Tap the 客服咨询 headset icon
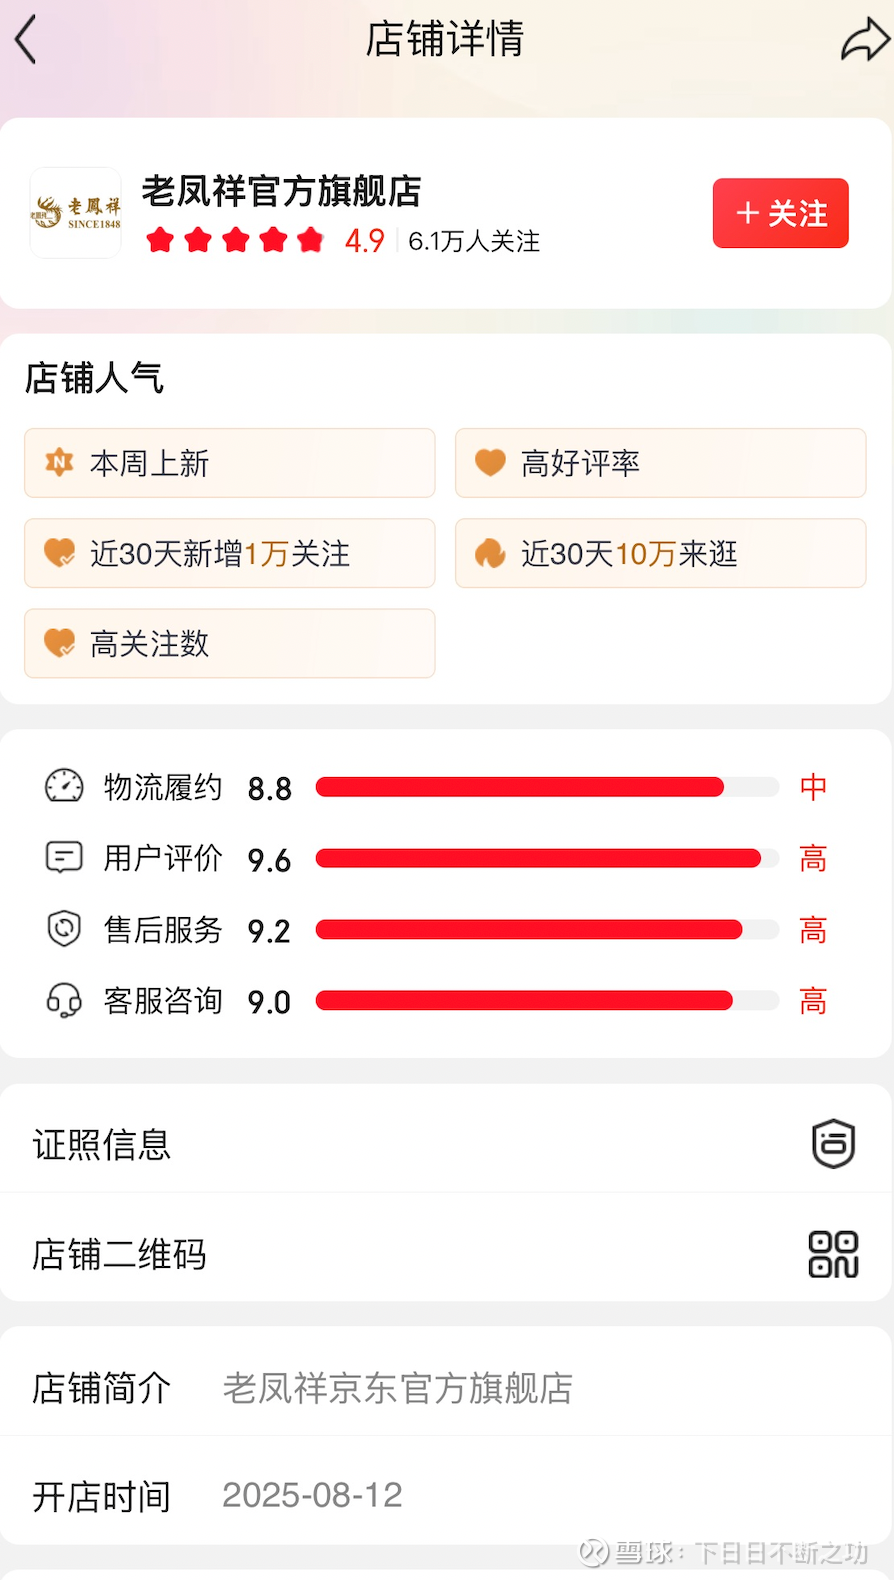 pos(64,1000)
